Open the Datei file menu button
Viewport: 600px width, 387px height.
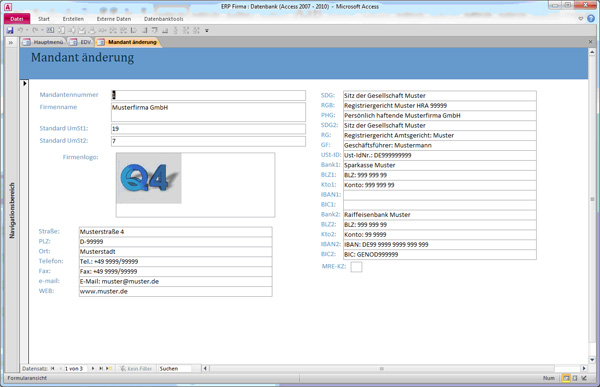coord(17,19)
